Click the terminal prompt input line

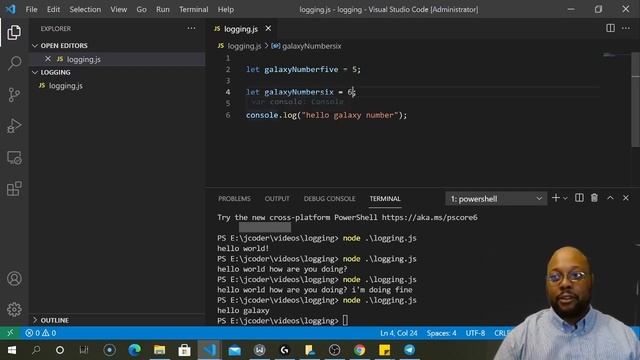(283, 321)
